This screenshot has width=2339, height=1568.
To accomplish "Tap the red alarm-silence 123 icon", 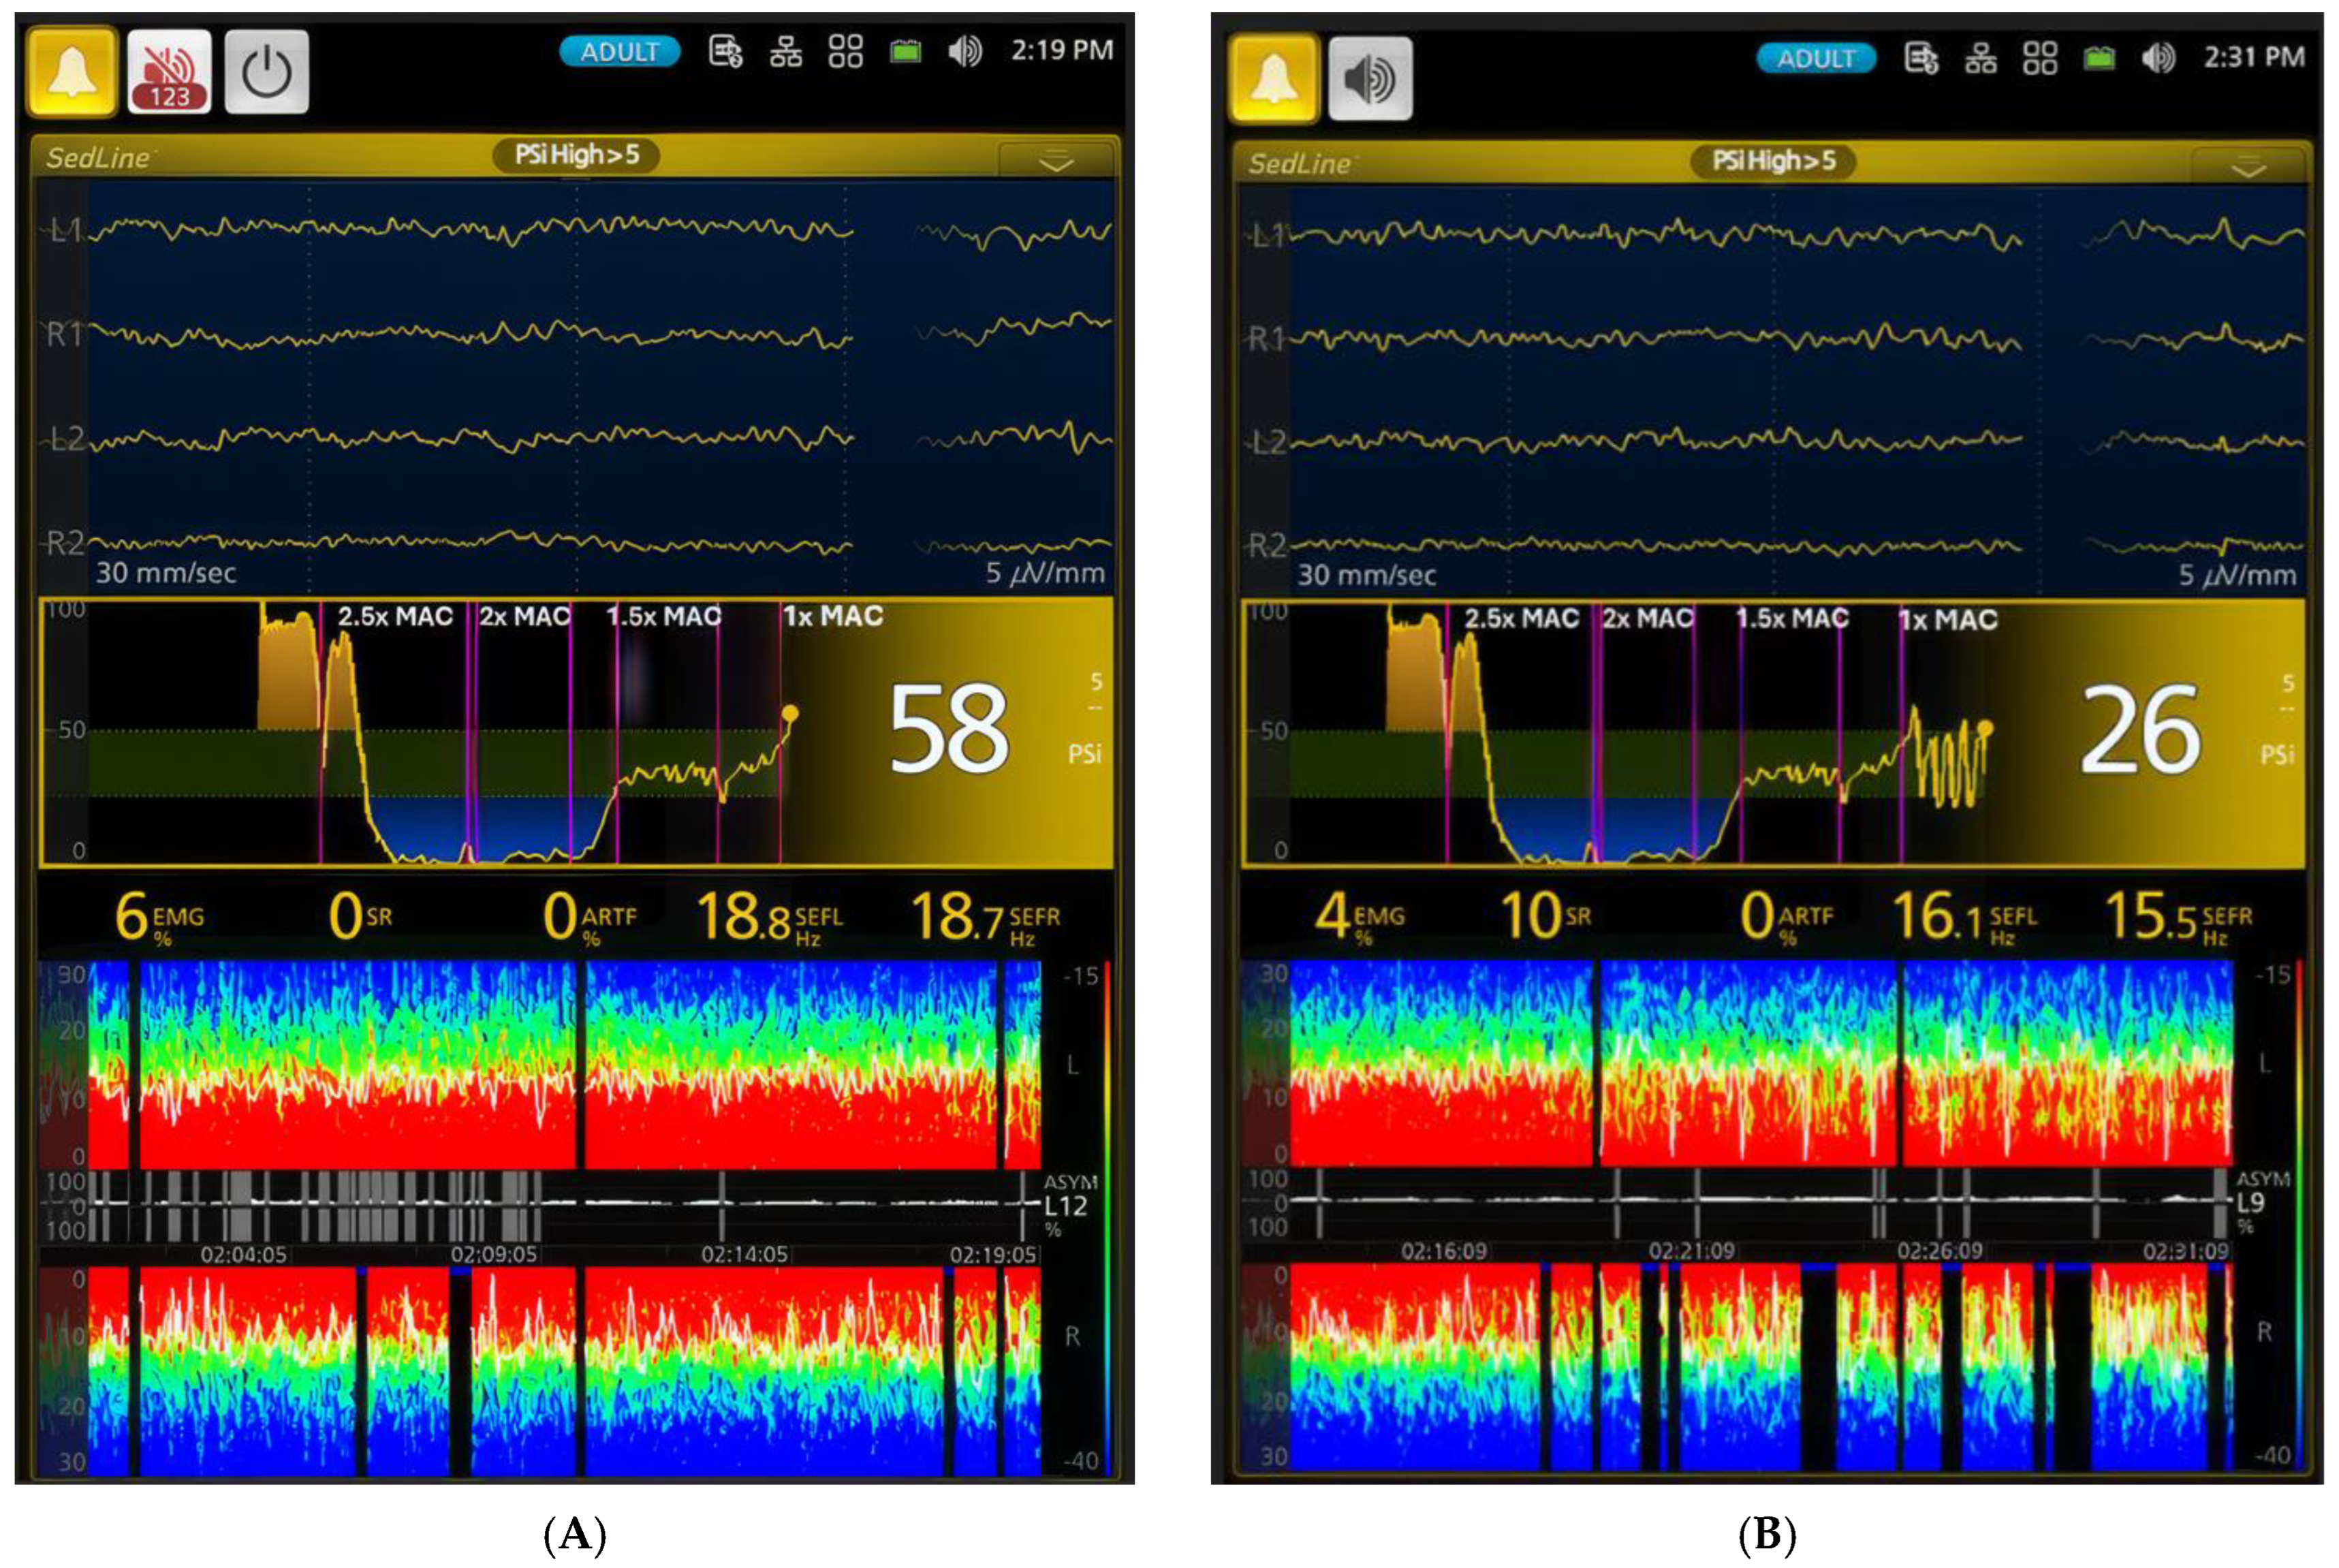I will point(169,72).
